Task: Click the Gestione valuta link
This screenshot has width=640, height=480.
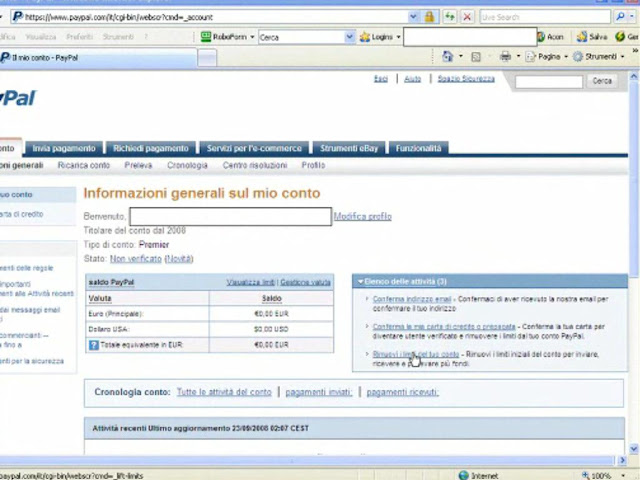Action: tap(305, 282)
